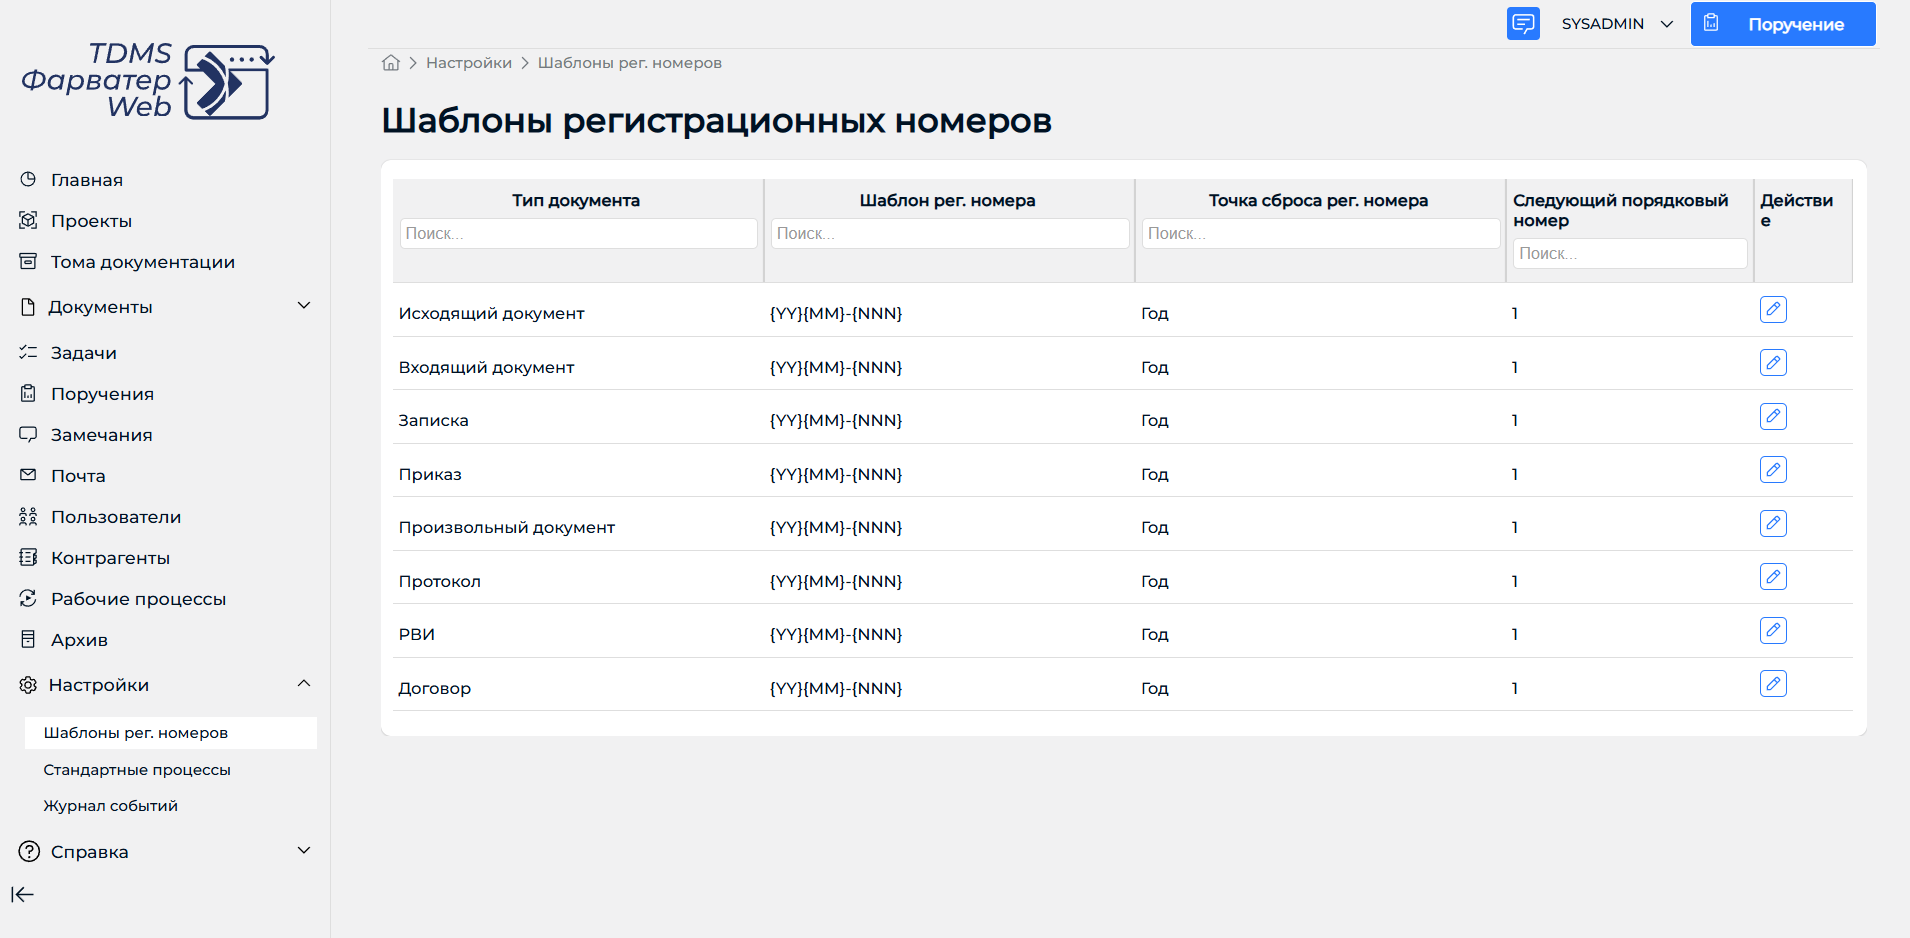Click the Архив icon
1910x938 pixels.
click(x=28, y=639)
